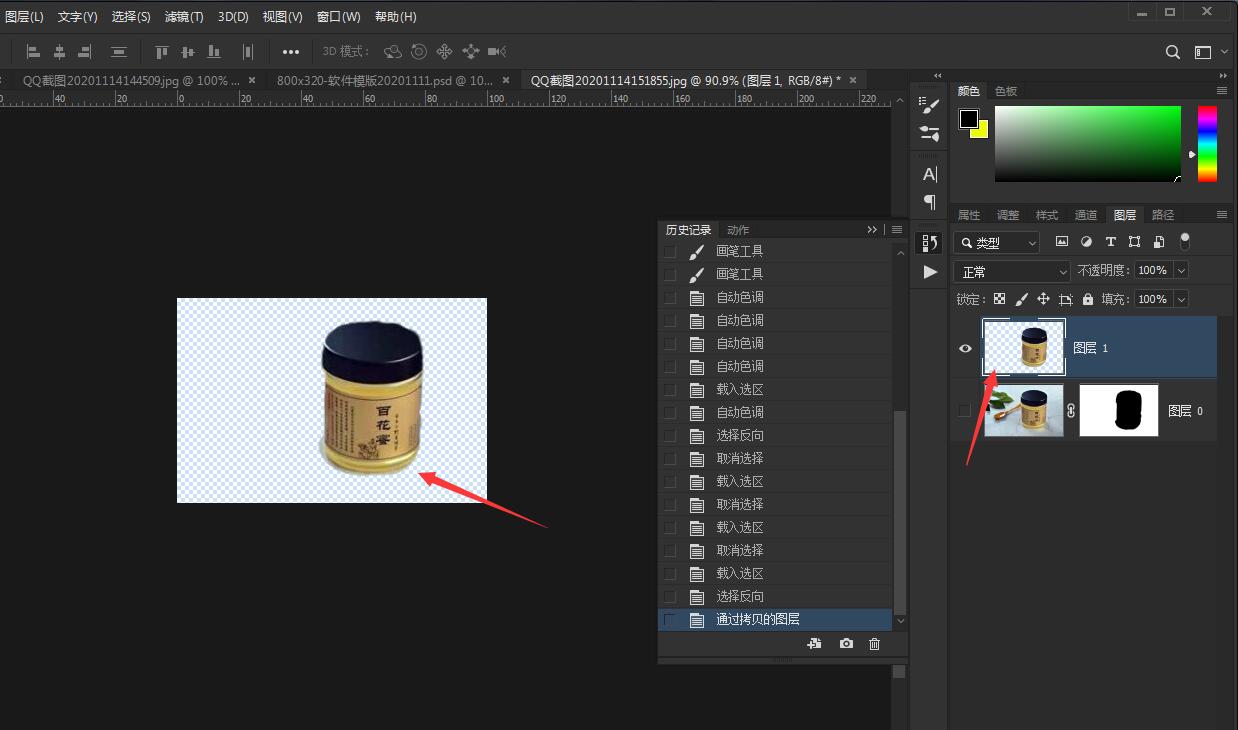This screenshot has width=1238, height=730.
Task: Hide 图层 1 using its eye icon
Action: [x=965, y=348]
